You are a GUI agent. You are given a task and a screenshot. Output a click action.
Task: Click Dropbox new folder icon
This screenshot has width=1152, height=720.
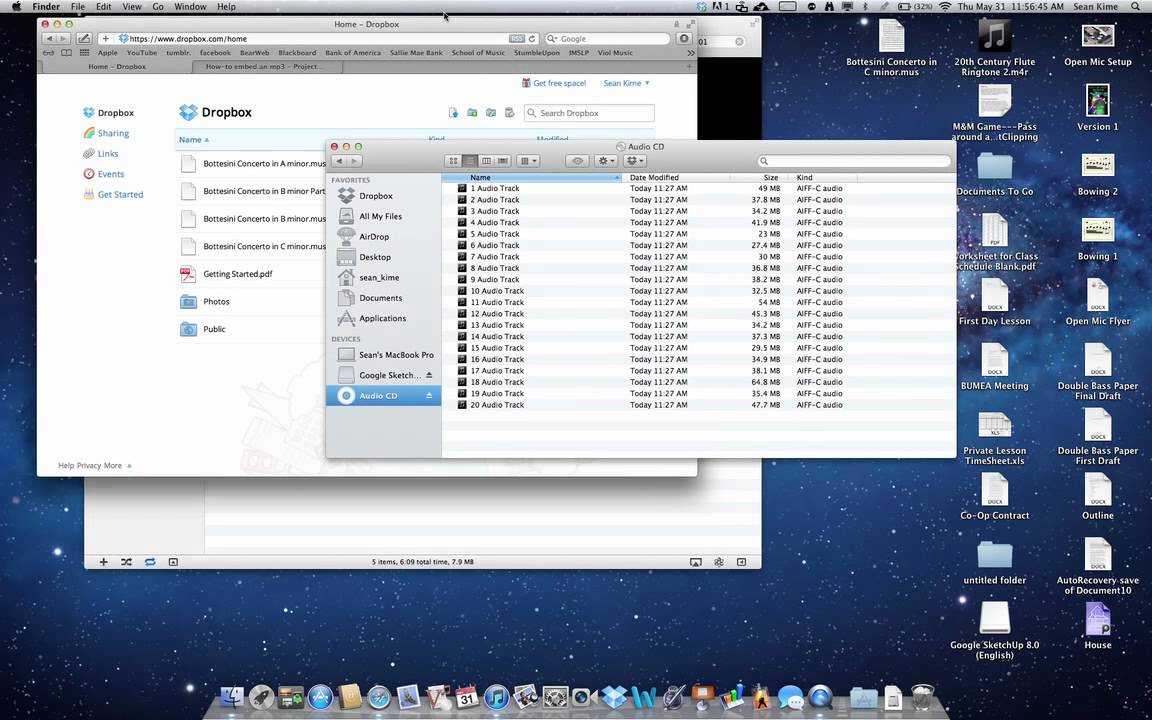472,112
